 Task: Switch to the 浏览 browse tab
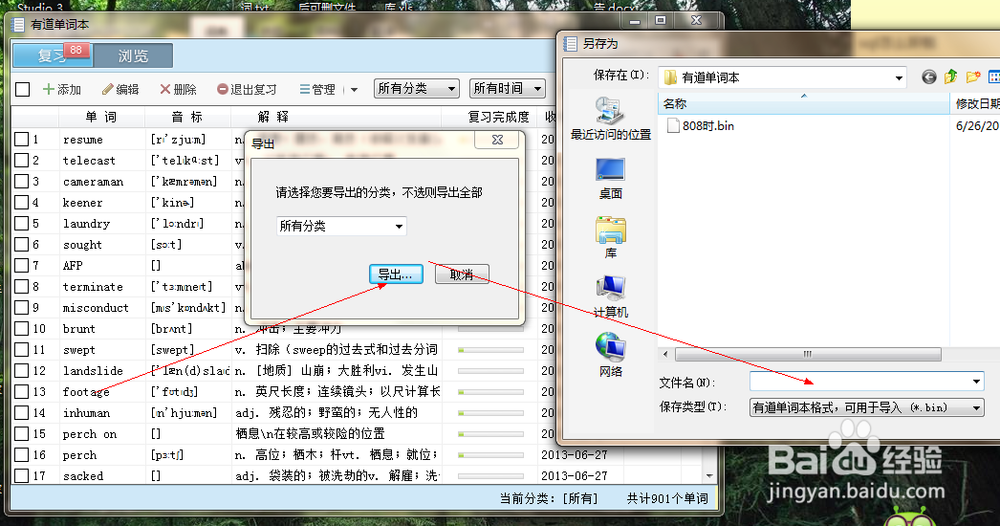pyautogui.click(x=133, y=56)
